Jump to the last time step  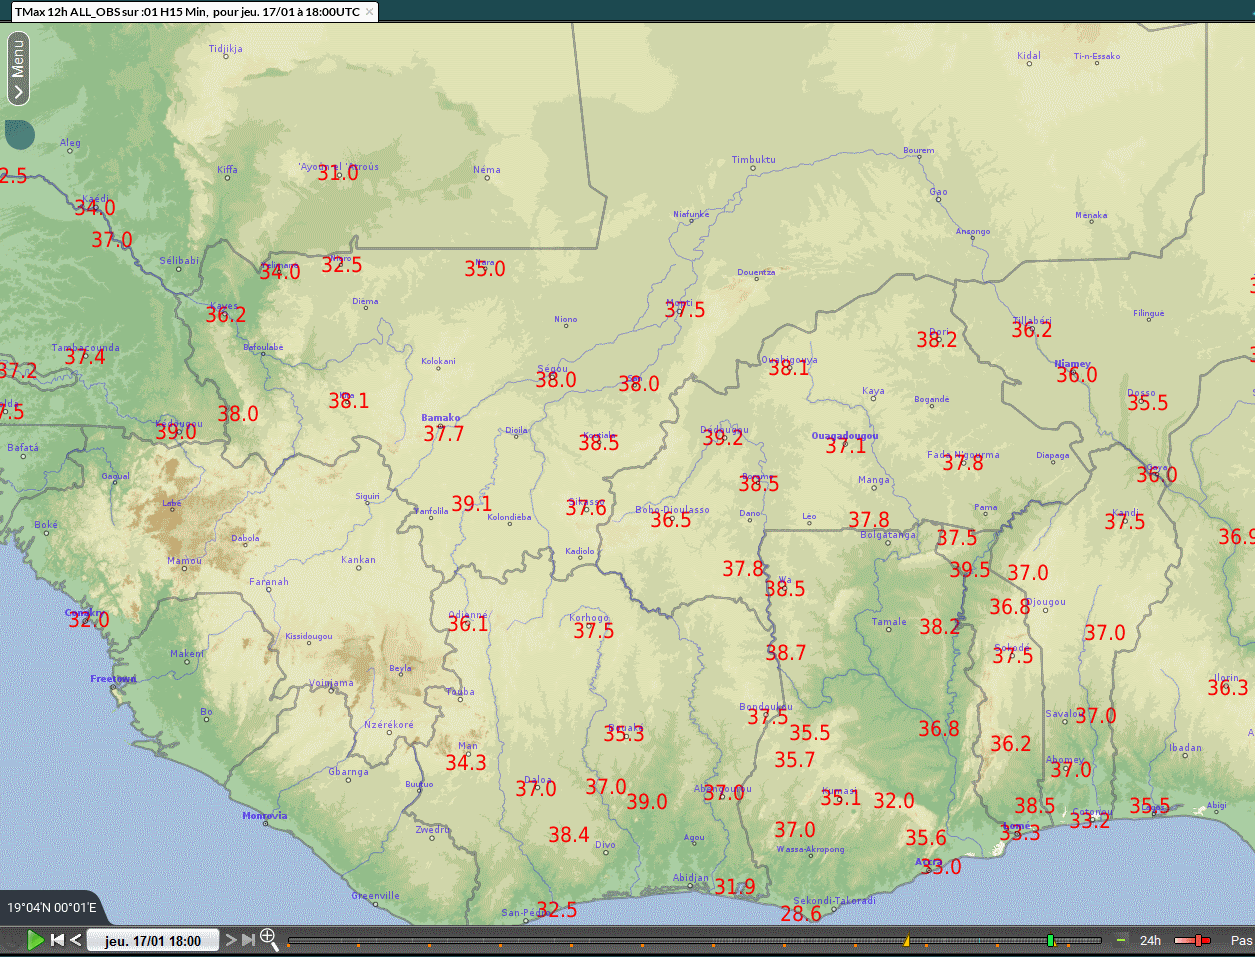pos(248,940)
